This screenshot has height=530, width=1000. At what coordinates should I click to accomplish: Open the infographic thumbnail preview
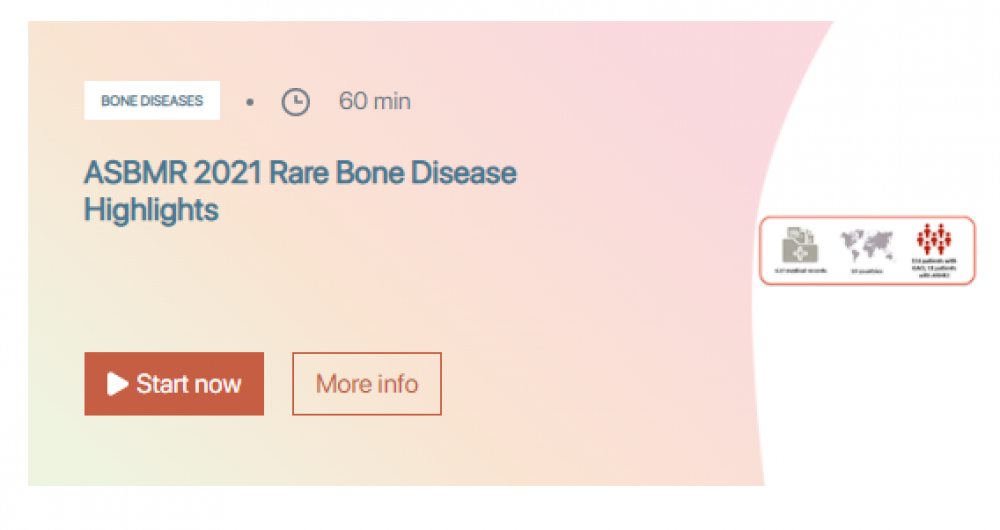[x=867, y=250]
